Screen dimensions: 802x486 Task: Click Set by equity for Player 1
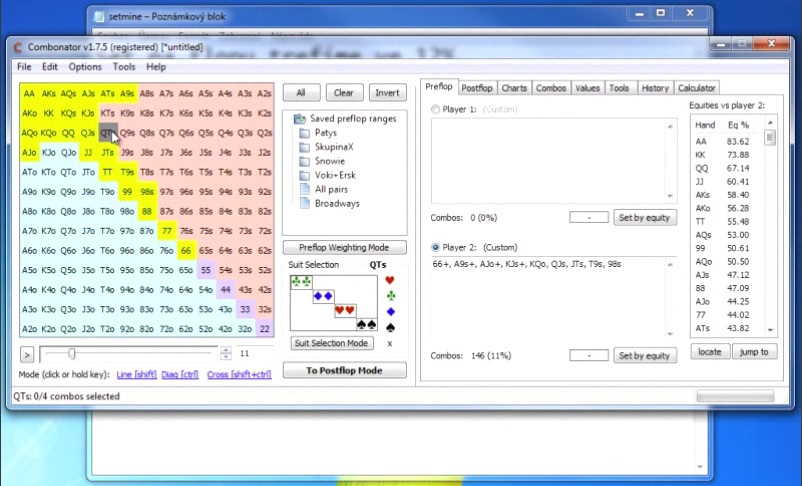(644, 218)
